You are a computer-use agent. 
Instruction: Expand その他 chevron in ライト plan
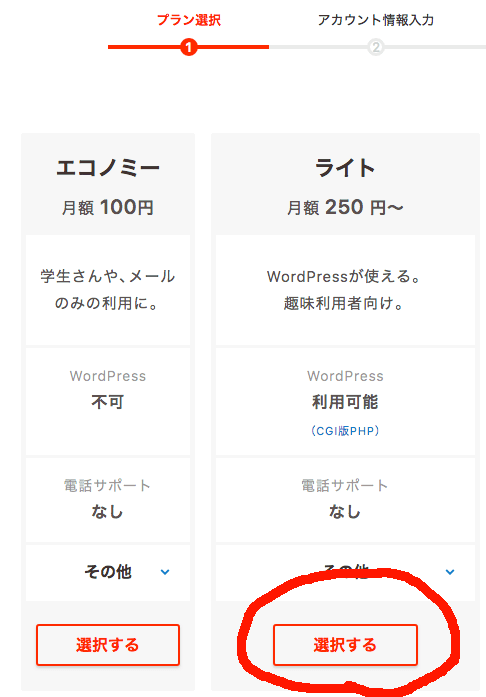coord(450,572)
